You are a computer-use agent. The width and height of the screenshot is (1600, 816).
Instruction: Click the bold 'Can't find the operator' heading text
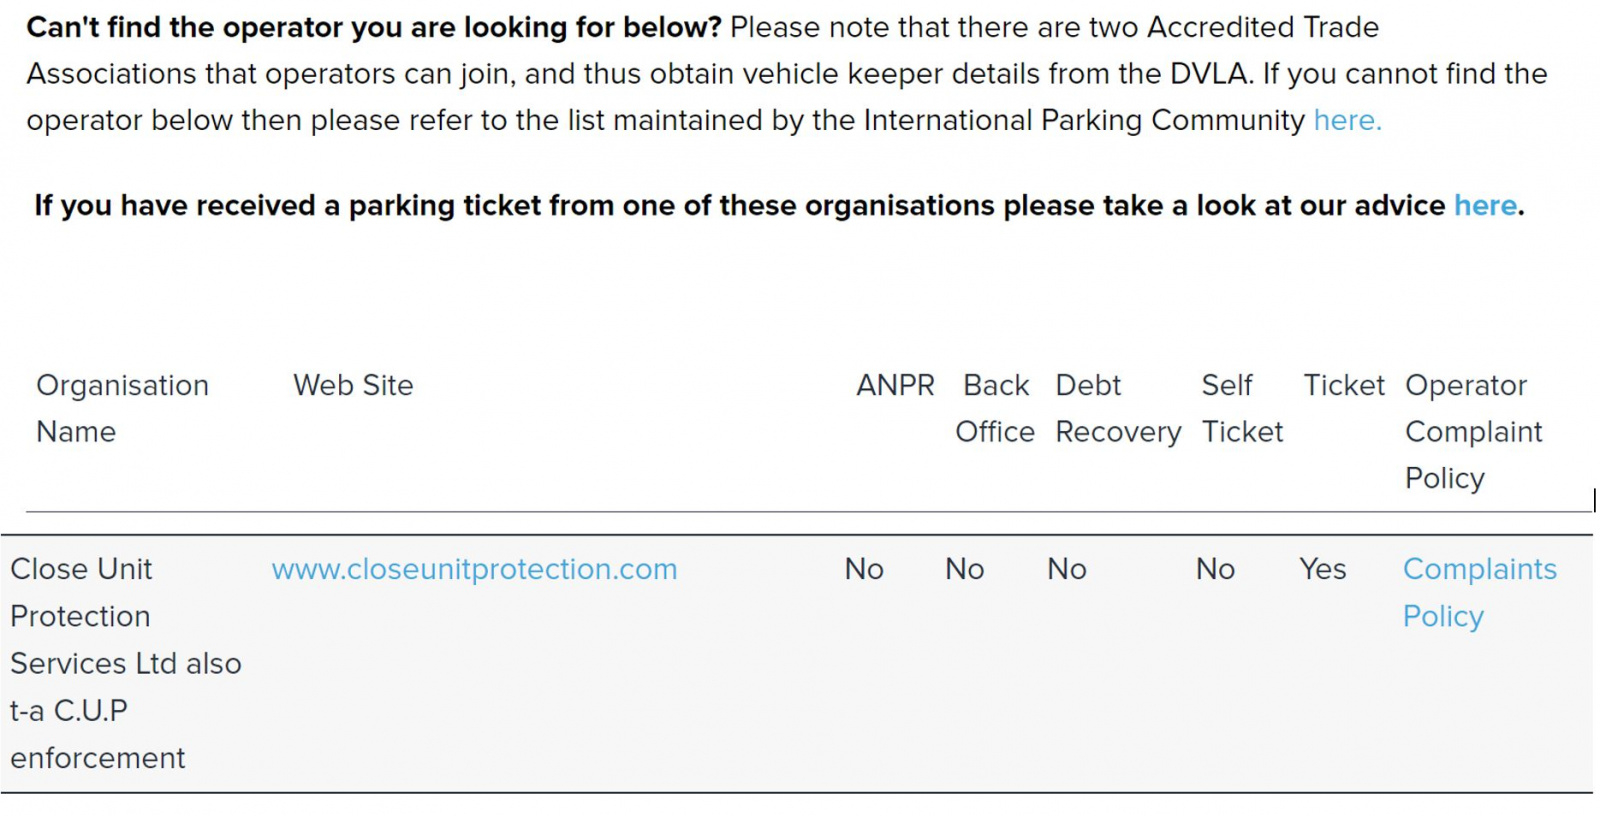[374, 27]
